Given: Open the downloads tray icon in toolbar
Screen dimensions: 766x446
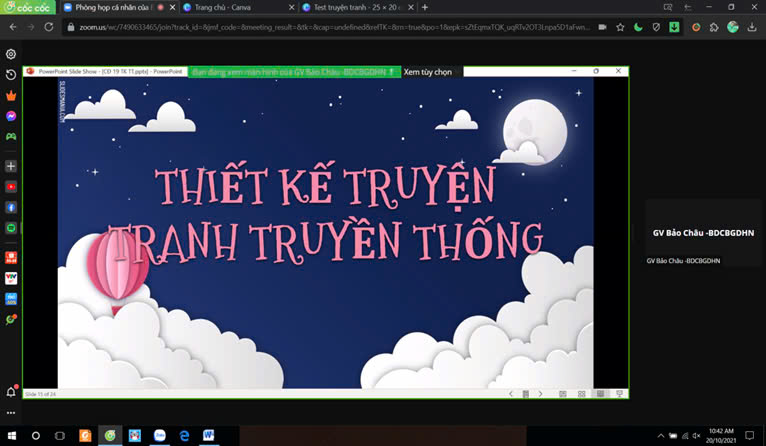Looking at the screenshot, I should pos(752,27).
